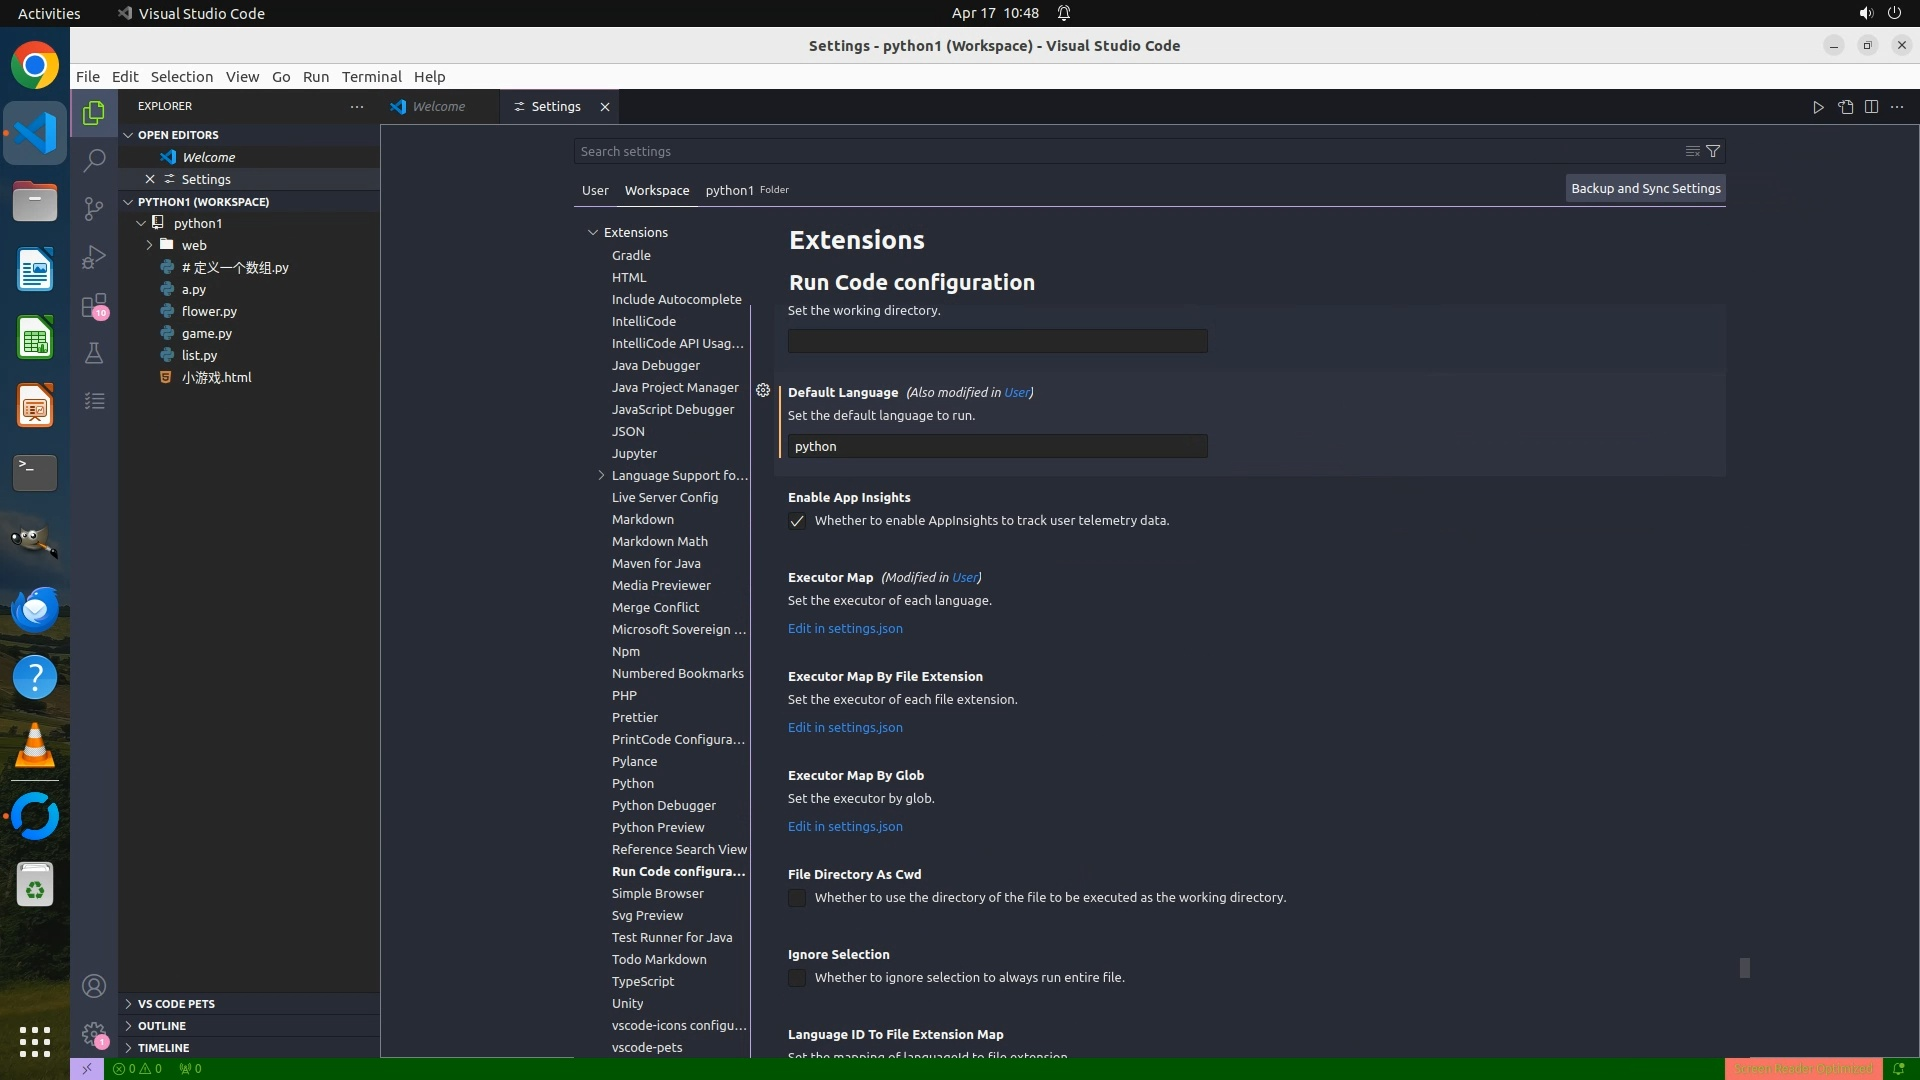Click Executor Map Edit in settings.json link
The height and width of the screenshot is (1080, 1920).
point(845,629)
